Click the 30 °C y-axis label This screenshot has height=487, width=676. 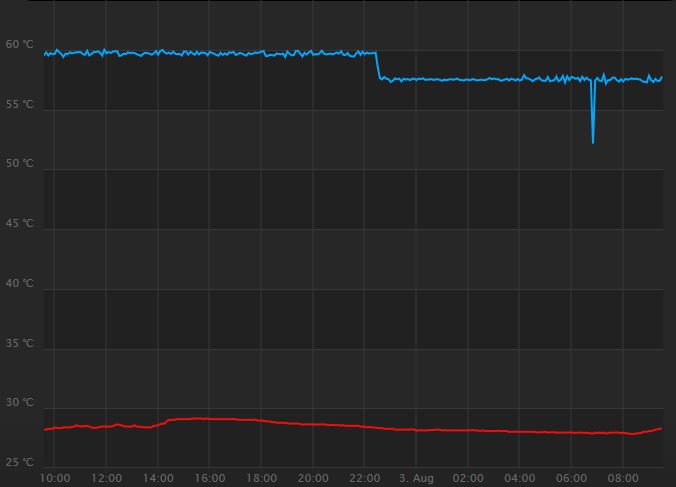pos(19,403)
